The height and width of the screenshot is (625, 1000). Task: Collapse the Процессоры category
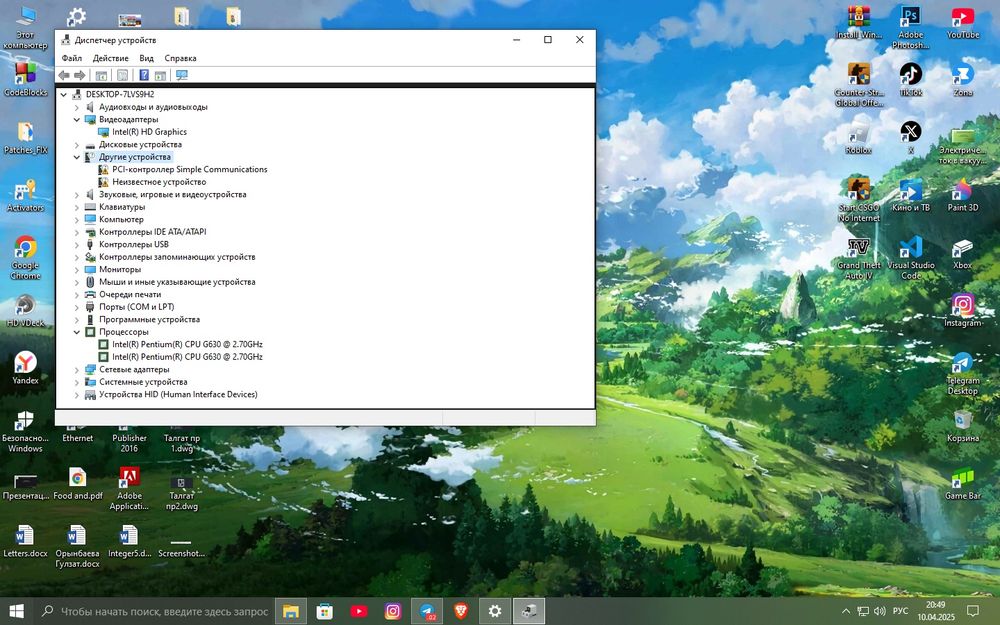click(77, 332)
